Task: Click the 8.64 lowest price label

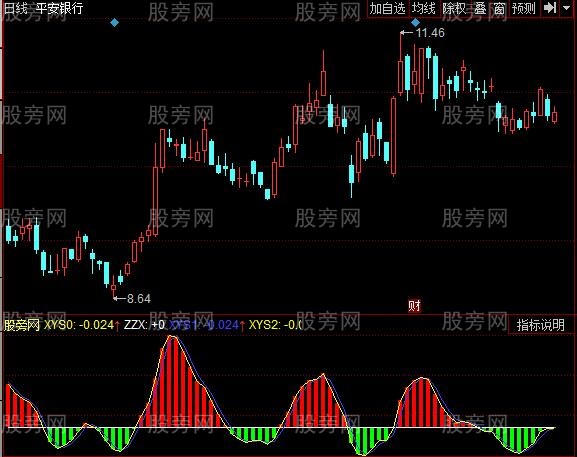Action: 139,298
